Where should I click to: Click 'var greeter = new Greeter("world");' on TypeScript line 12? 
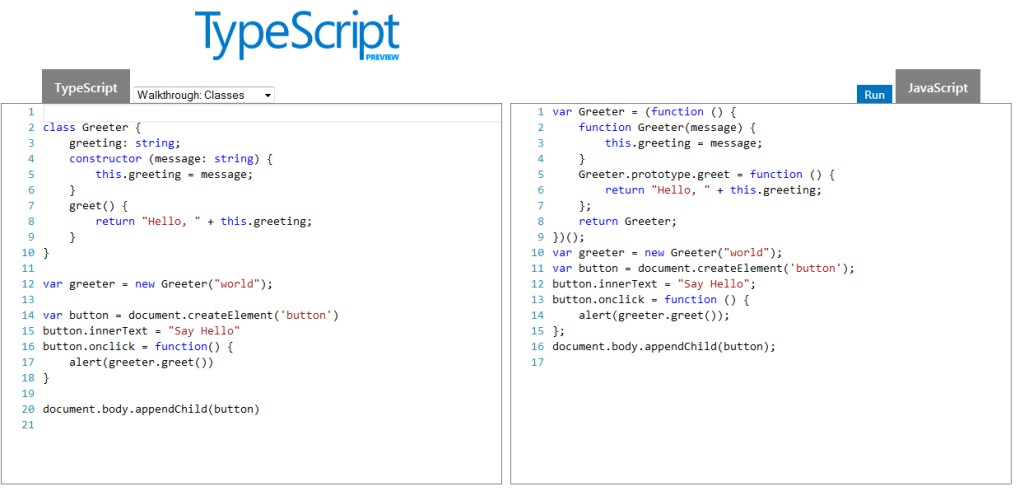coord(157,284)
